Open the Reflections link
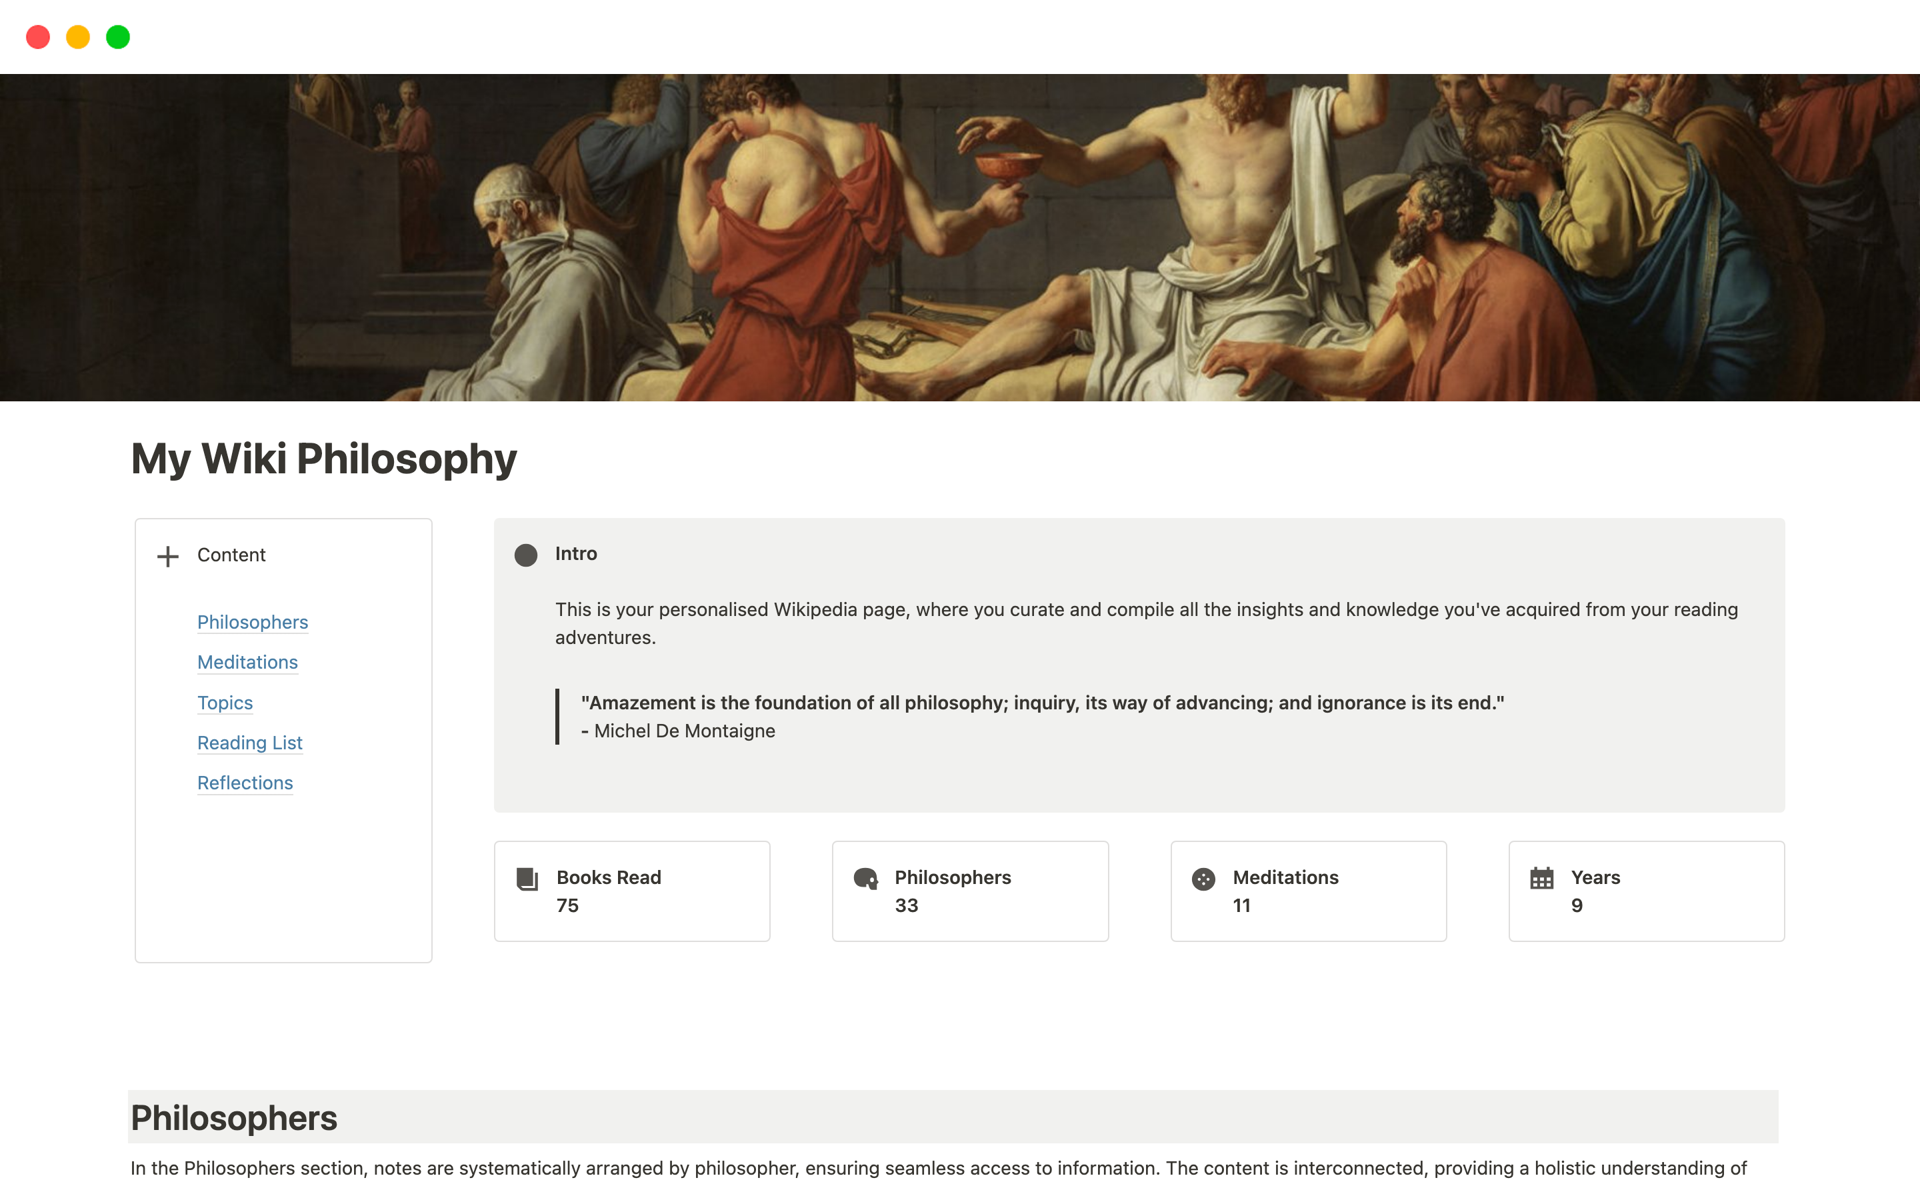Screen dimensions: 1920x1200 245,783
